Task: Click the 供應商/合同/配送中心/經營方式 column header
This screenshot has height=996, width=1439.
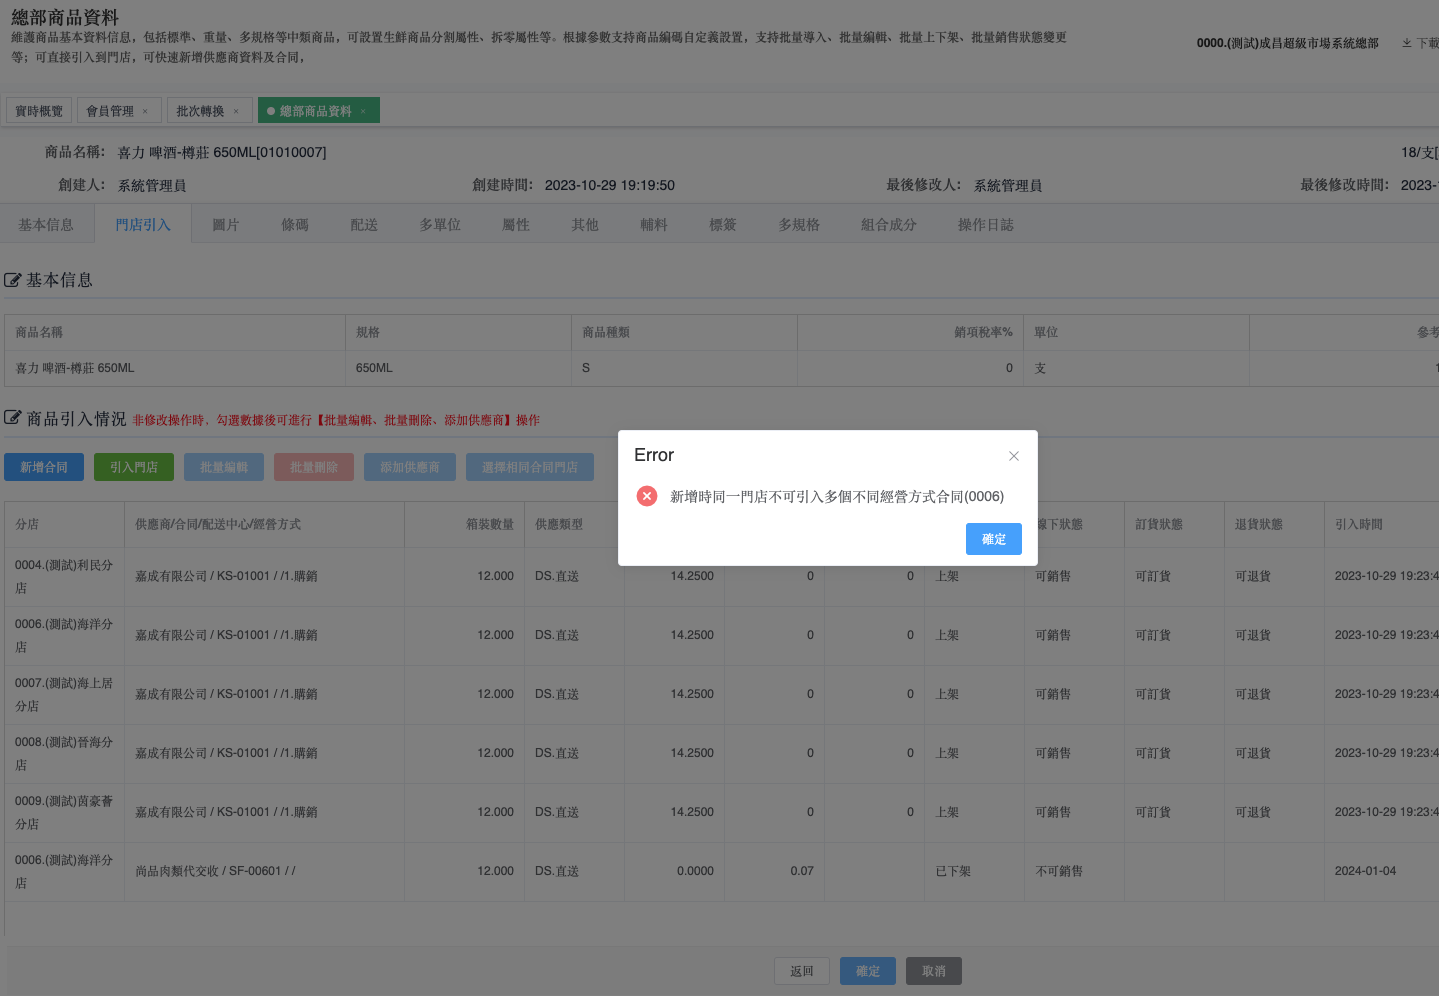Action: pyautogui.click(x=264, y=524)
